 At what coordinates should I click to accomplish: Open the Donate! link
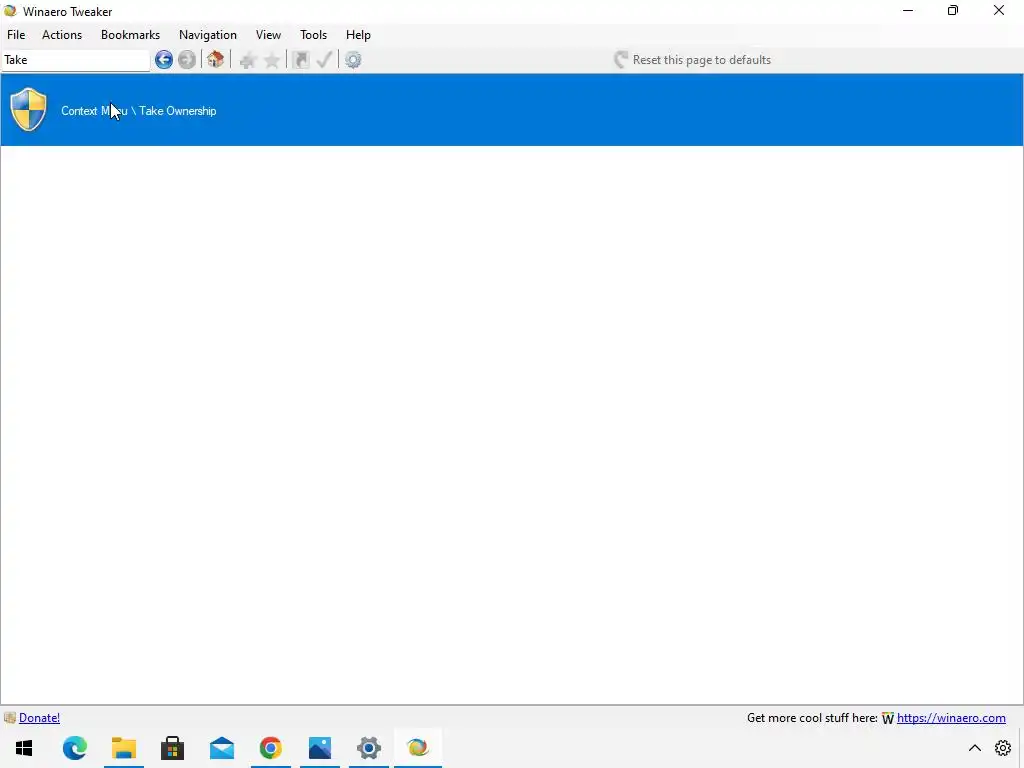tap(39, 718)
